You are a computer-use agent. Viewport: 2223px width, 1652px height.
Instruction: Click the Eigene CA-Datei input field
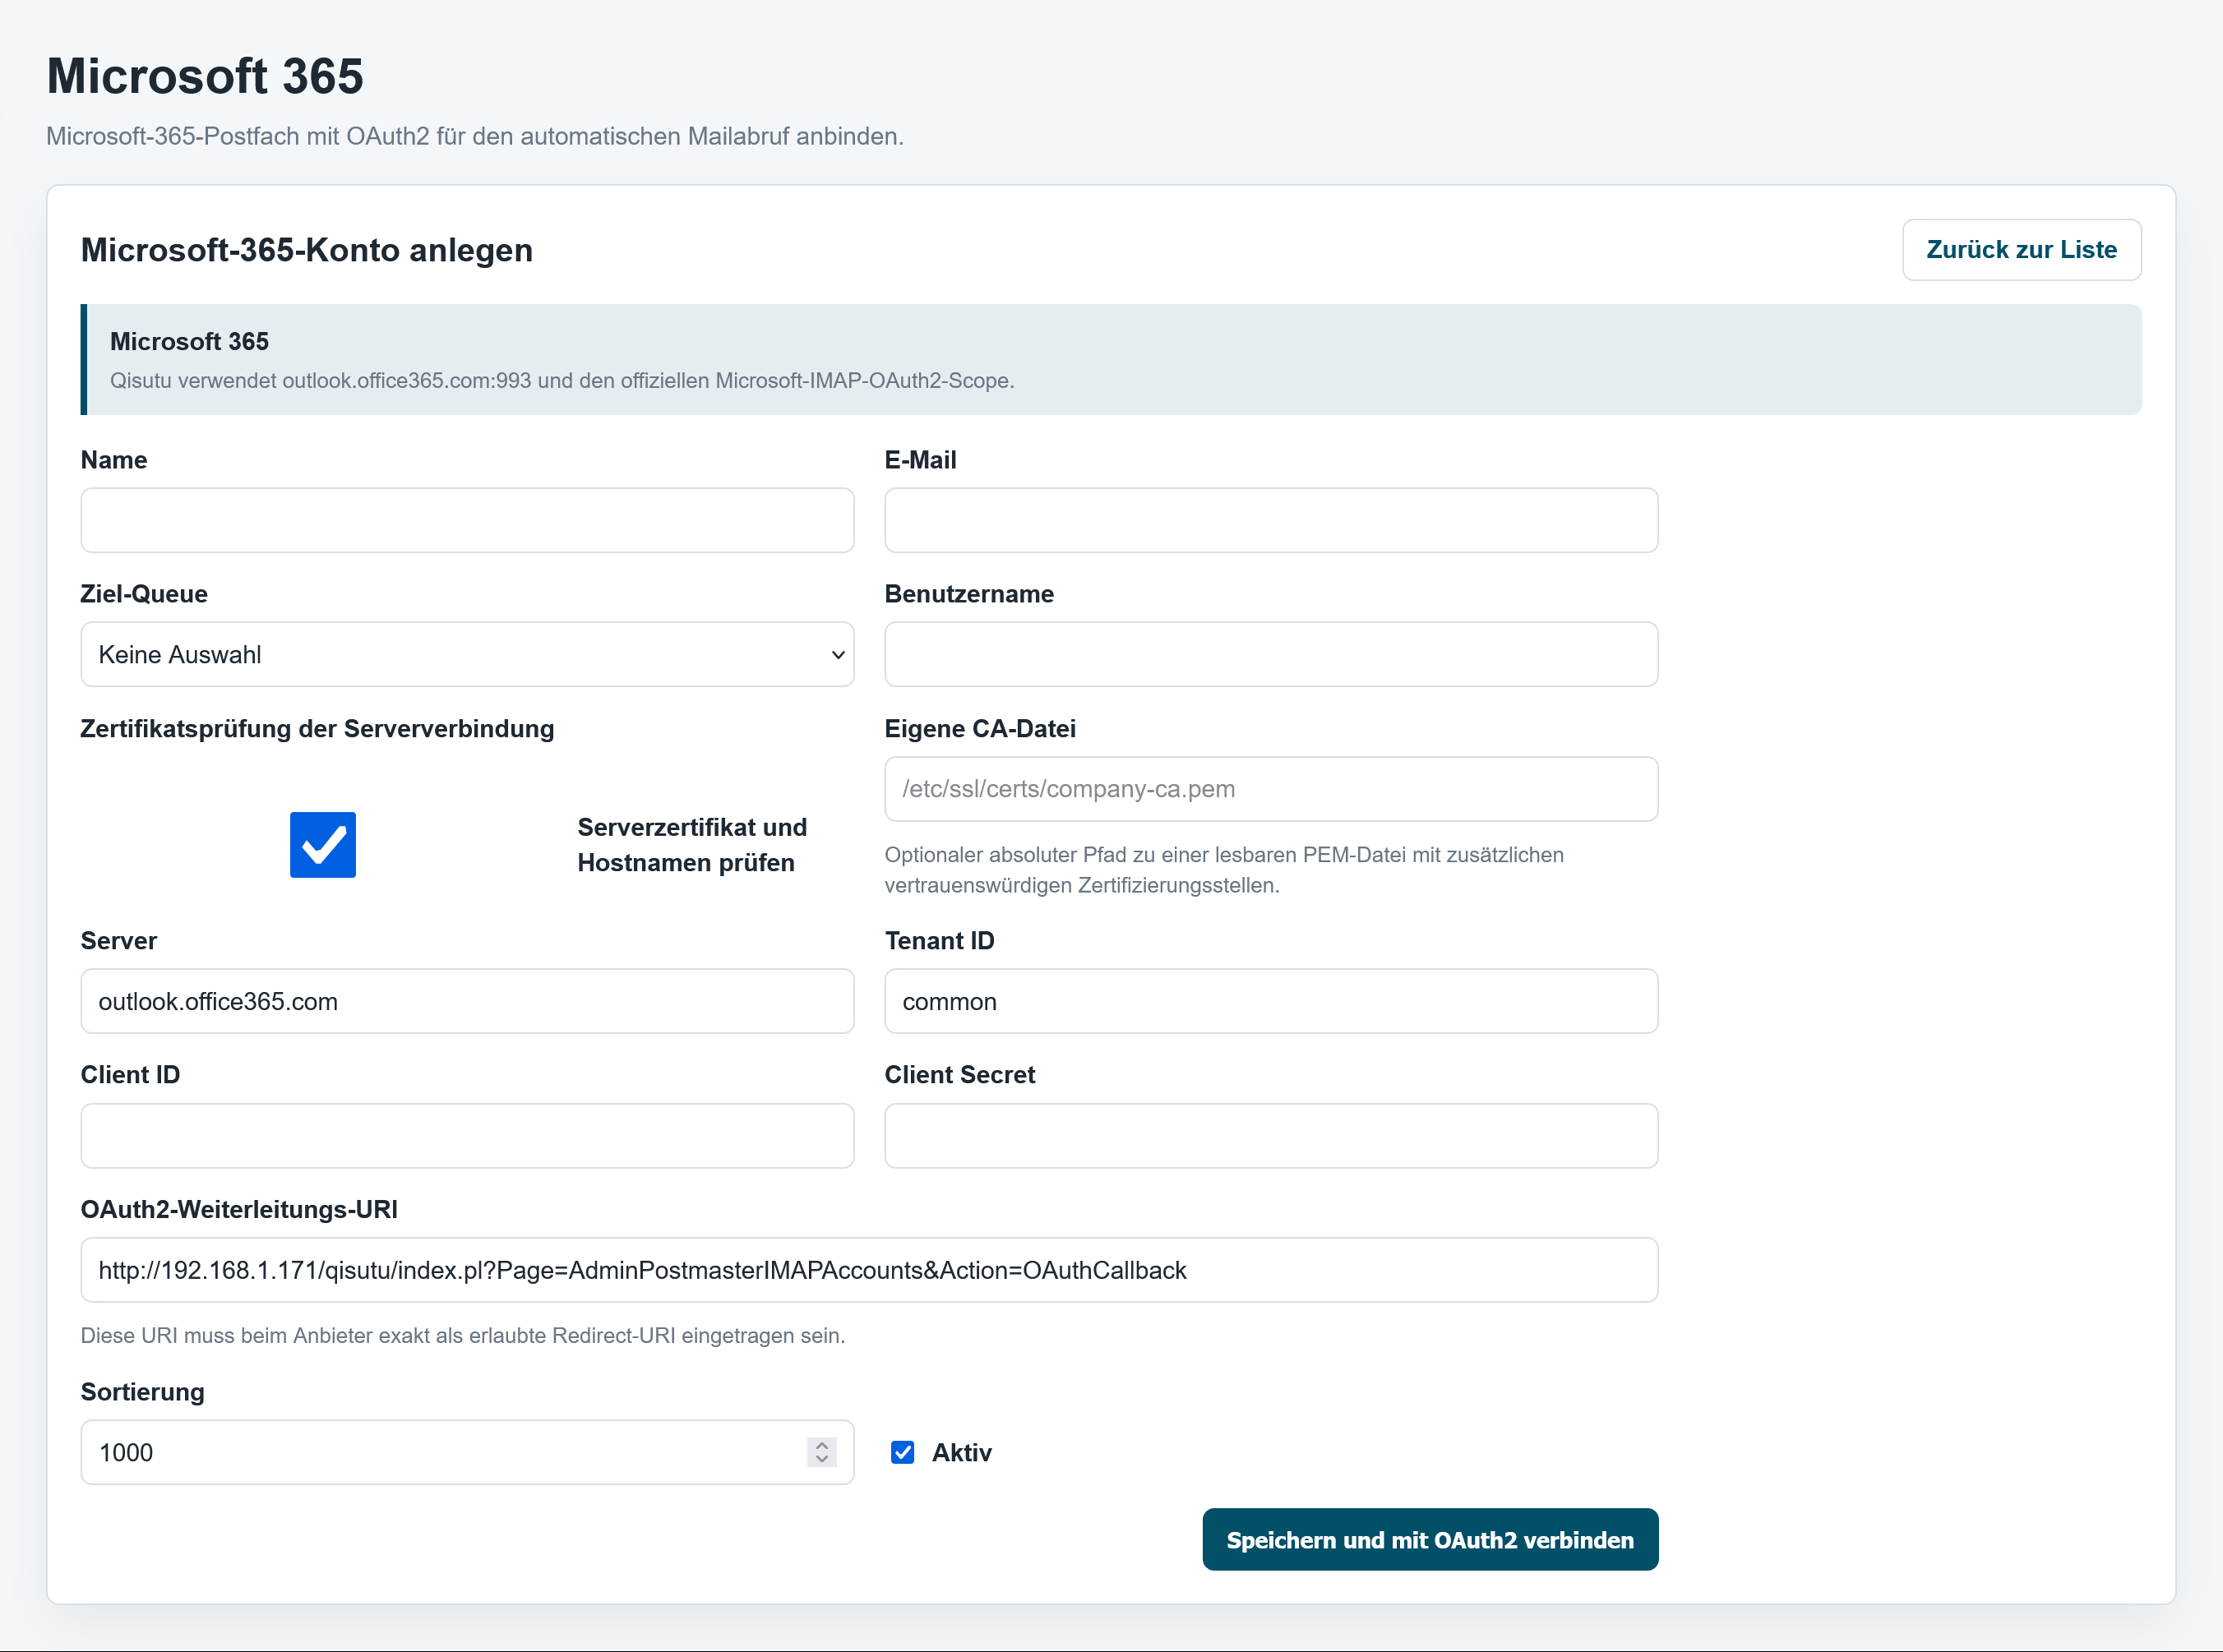[1271, 789]
